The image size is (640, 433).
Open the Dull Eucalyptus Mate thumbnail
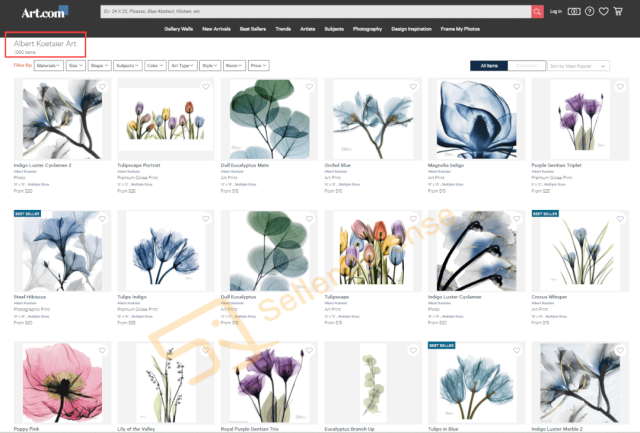coord(269,119)
